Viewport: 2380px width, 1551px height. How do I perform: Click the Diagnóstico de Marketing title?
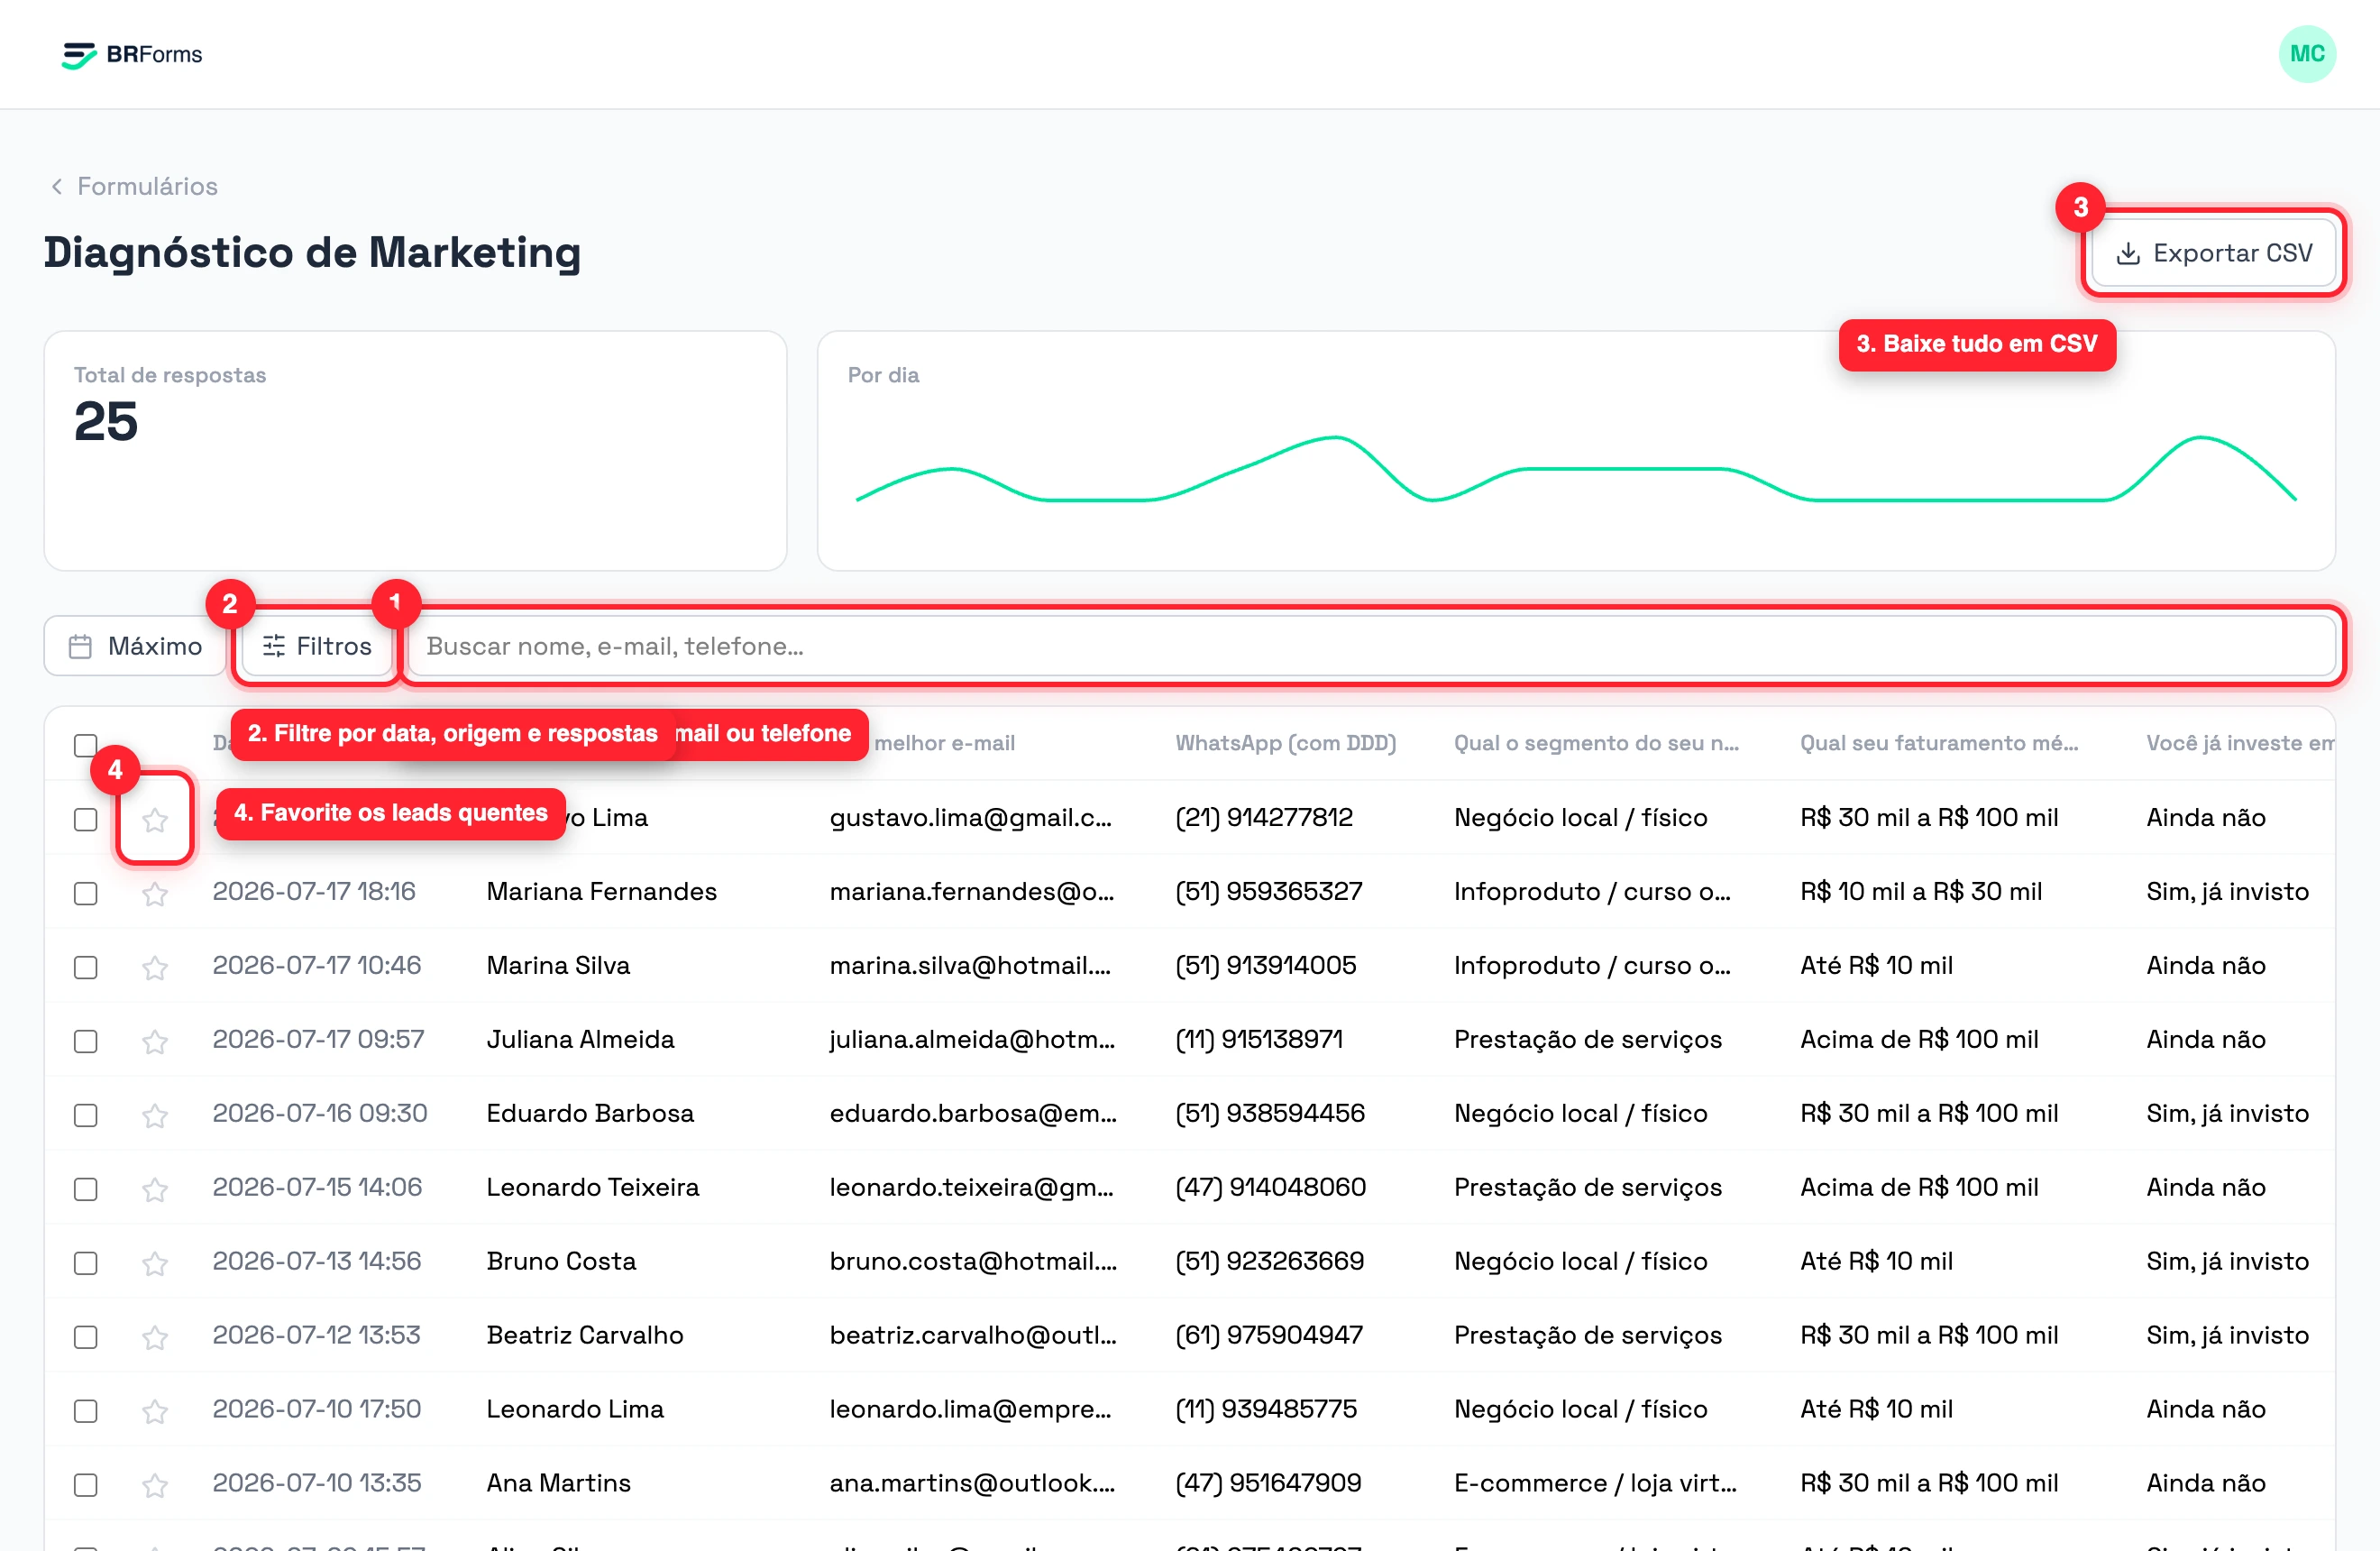coord(312,253)
